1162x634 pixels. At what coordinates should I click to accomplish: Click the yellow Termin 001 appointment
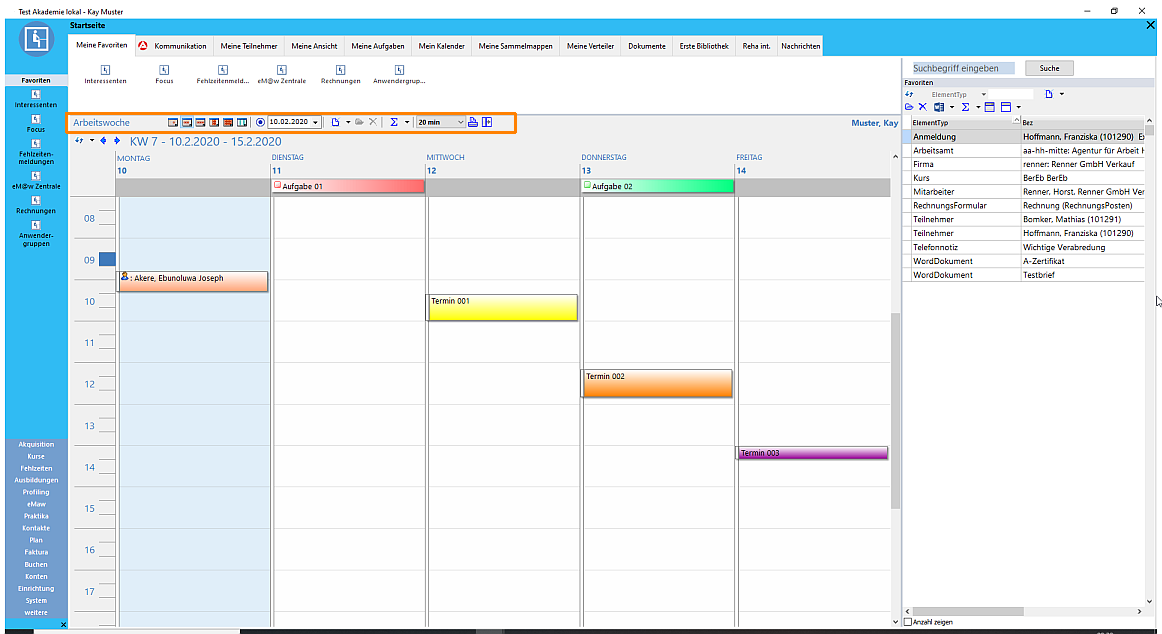[502, 308]
